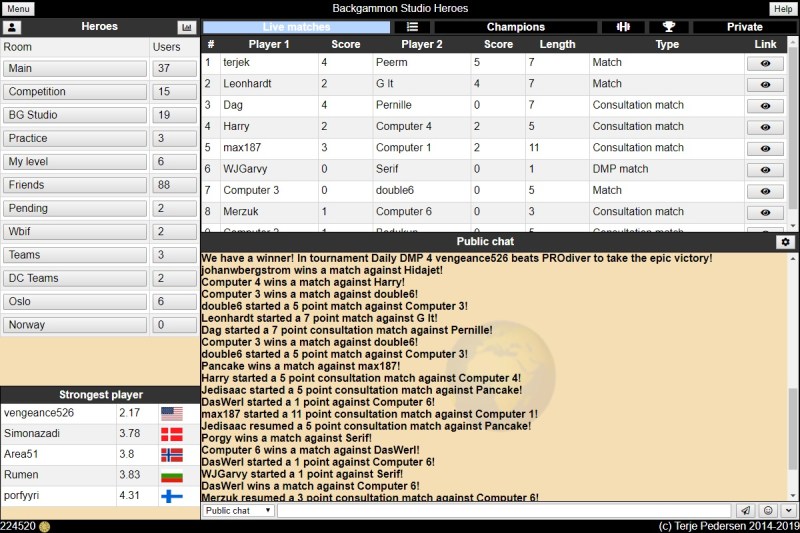Watch max187 vs Computer 1 via eye icon
The width and height of the screenshot is (800, 533).
pyautogui.click(x=765, y=148)
